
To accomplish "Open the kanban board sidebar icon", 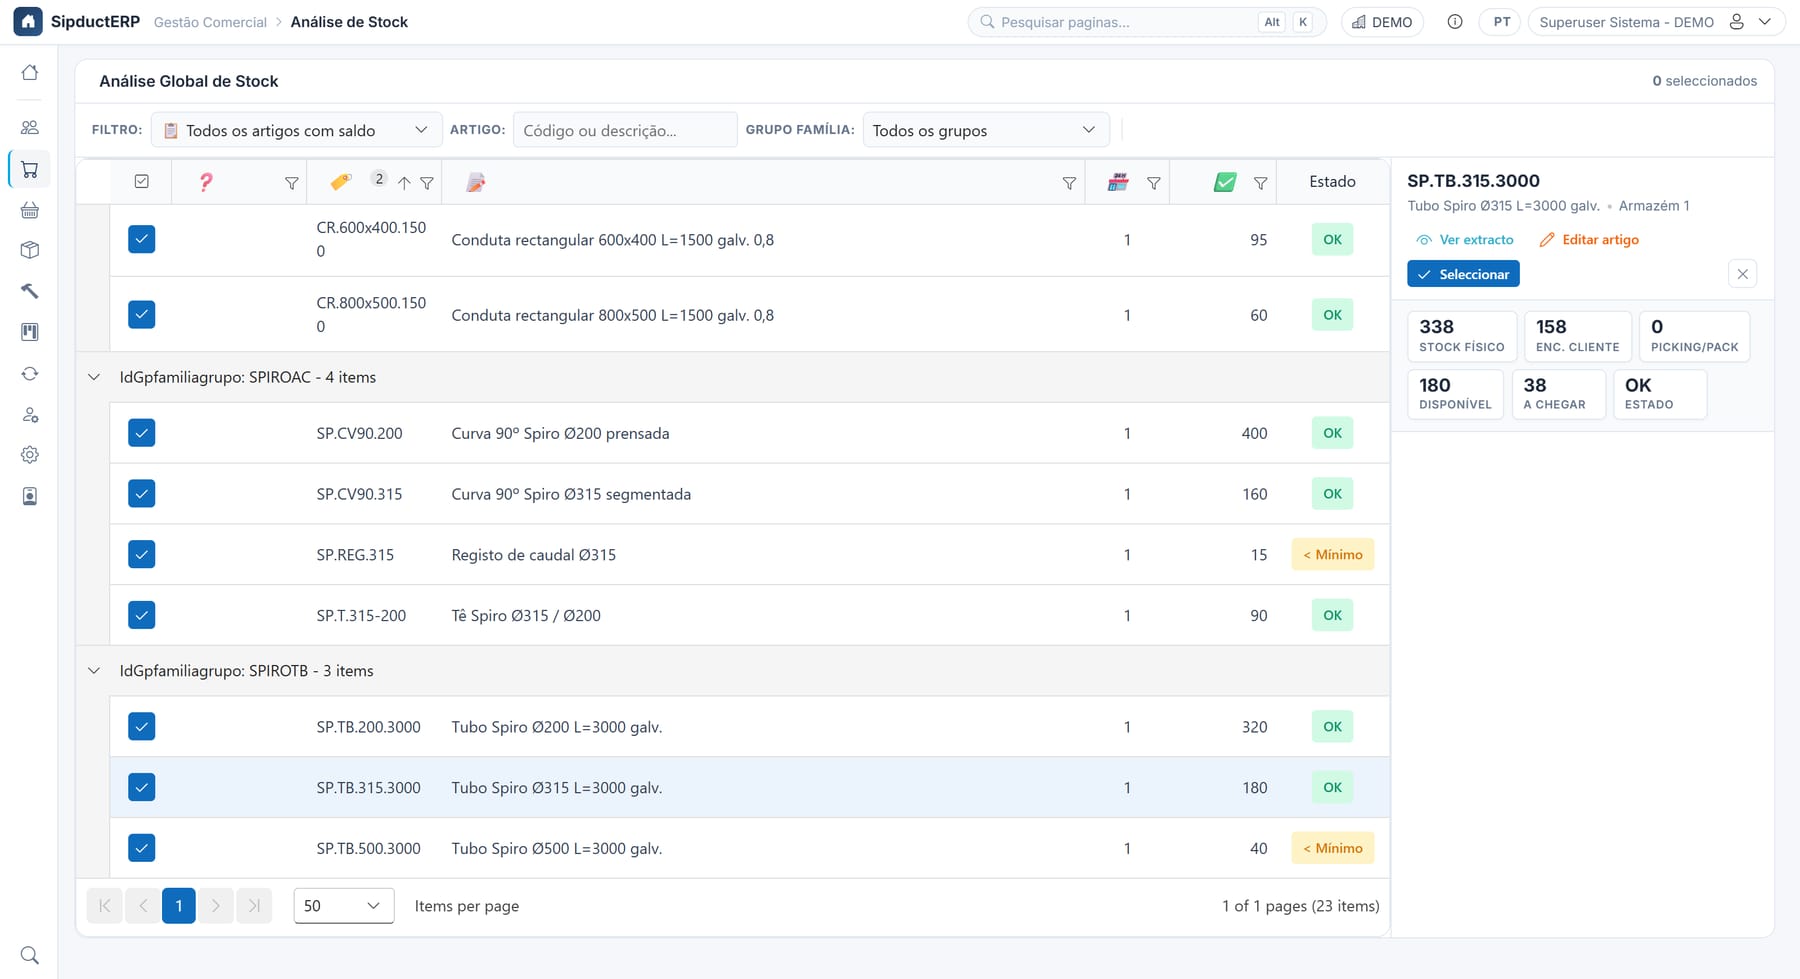I will click(x=30, y=332).
